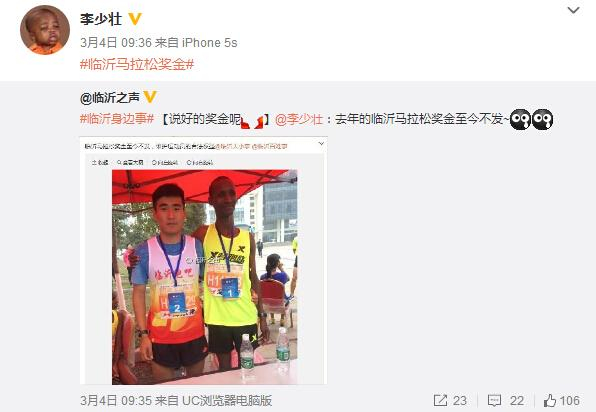Screen dimensions: 596x412
Task: Open the #临沂身边事# hashtag topic
Action: (x=117, y=119)
